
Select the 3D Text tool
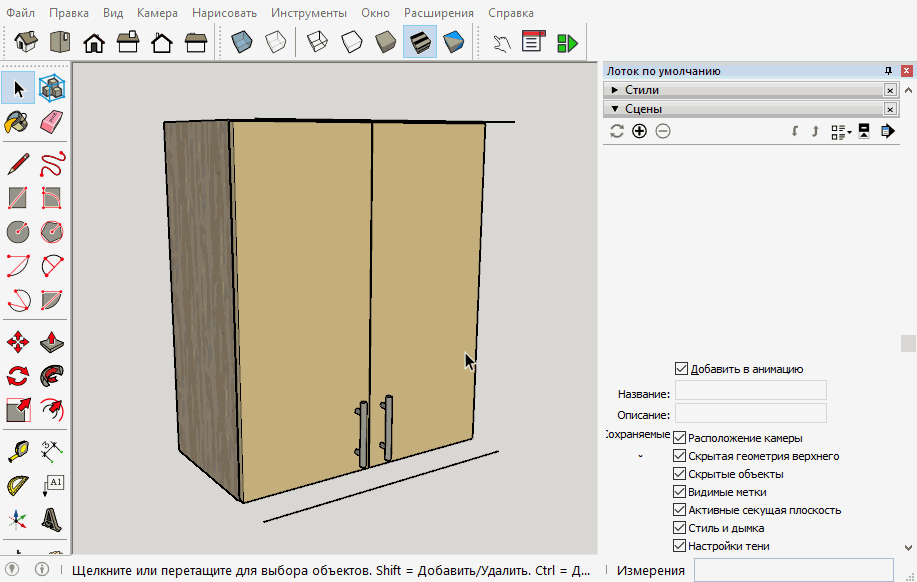pyautogui.click(x=52, y=519)
